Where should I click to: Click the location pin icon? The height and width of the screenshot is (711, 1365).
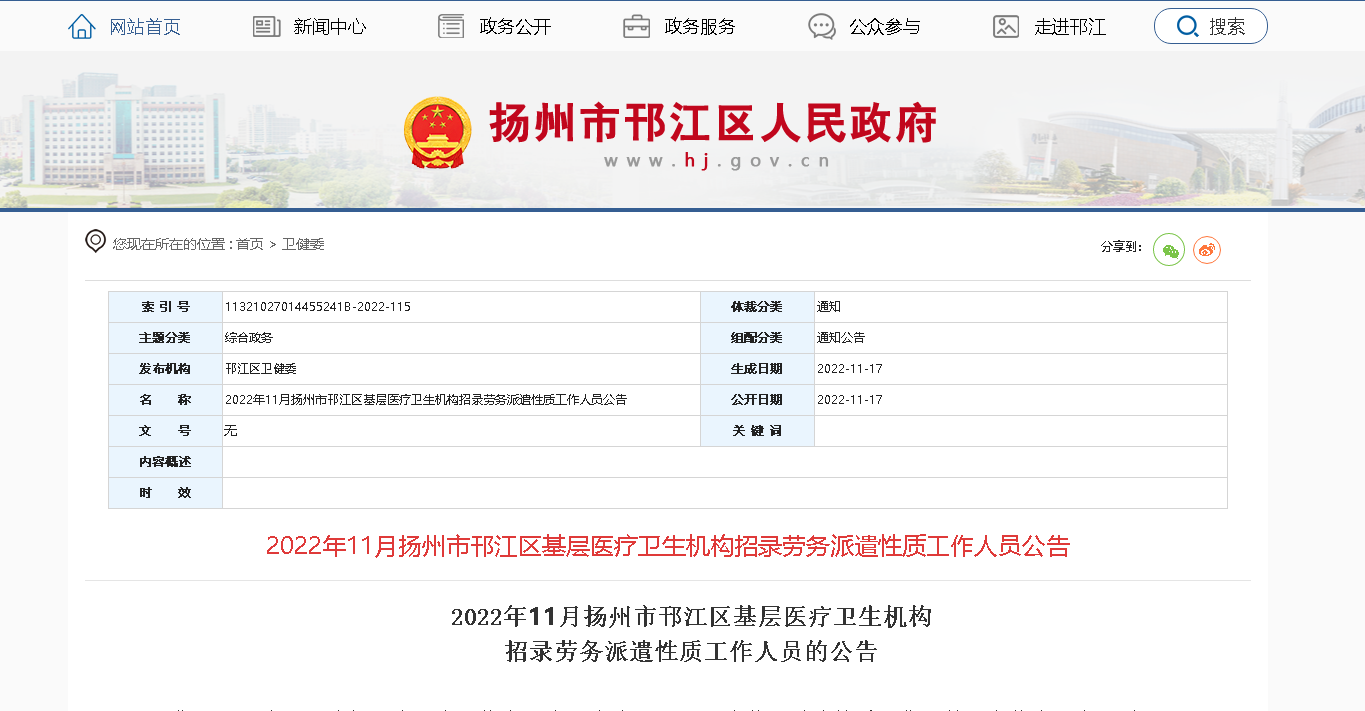coord(95,241)
